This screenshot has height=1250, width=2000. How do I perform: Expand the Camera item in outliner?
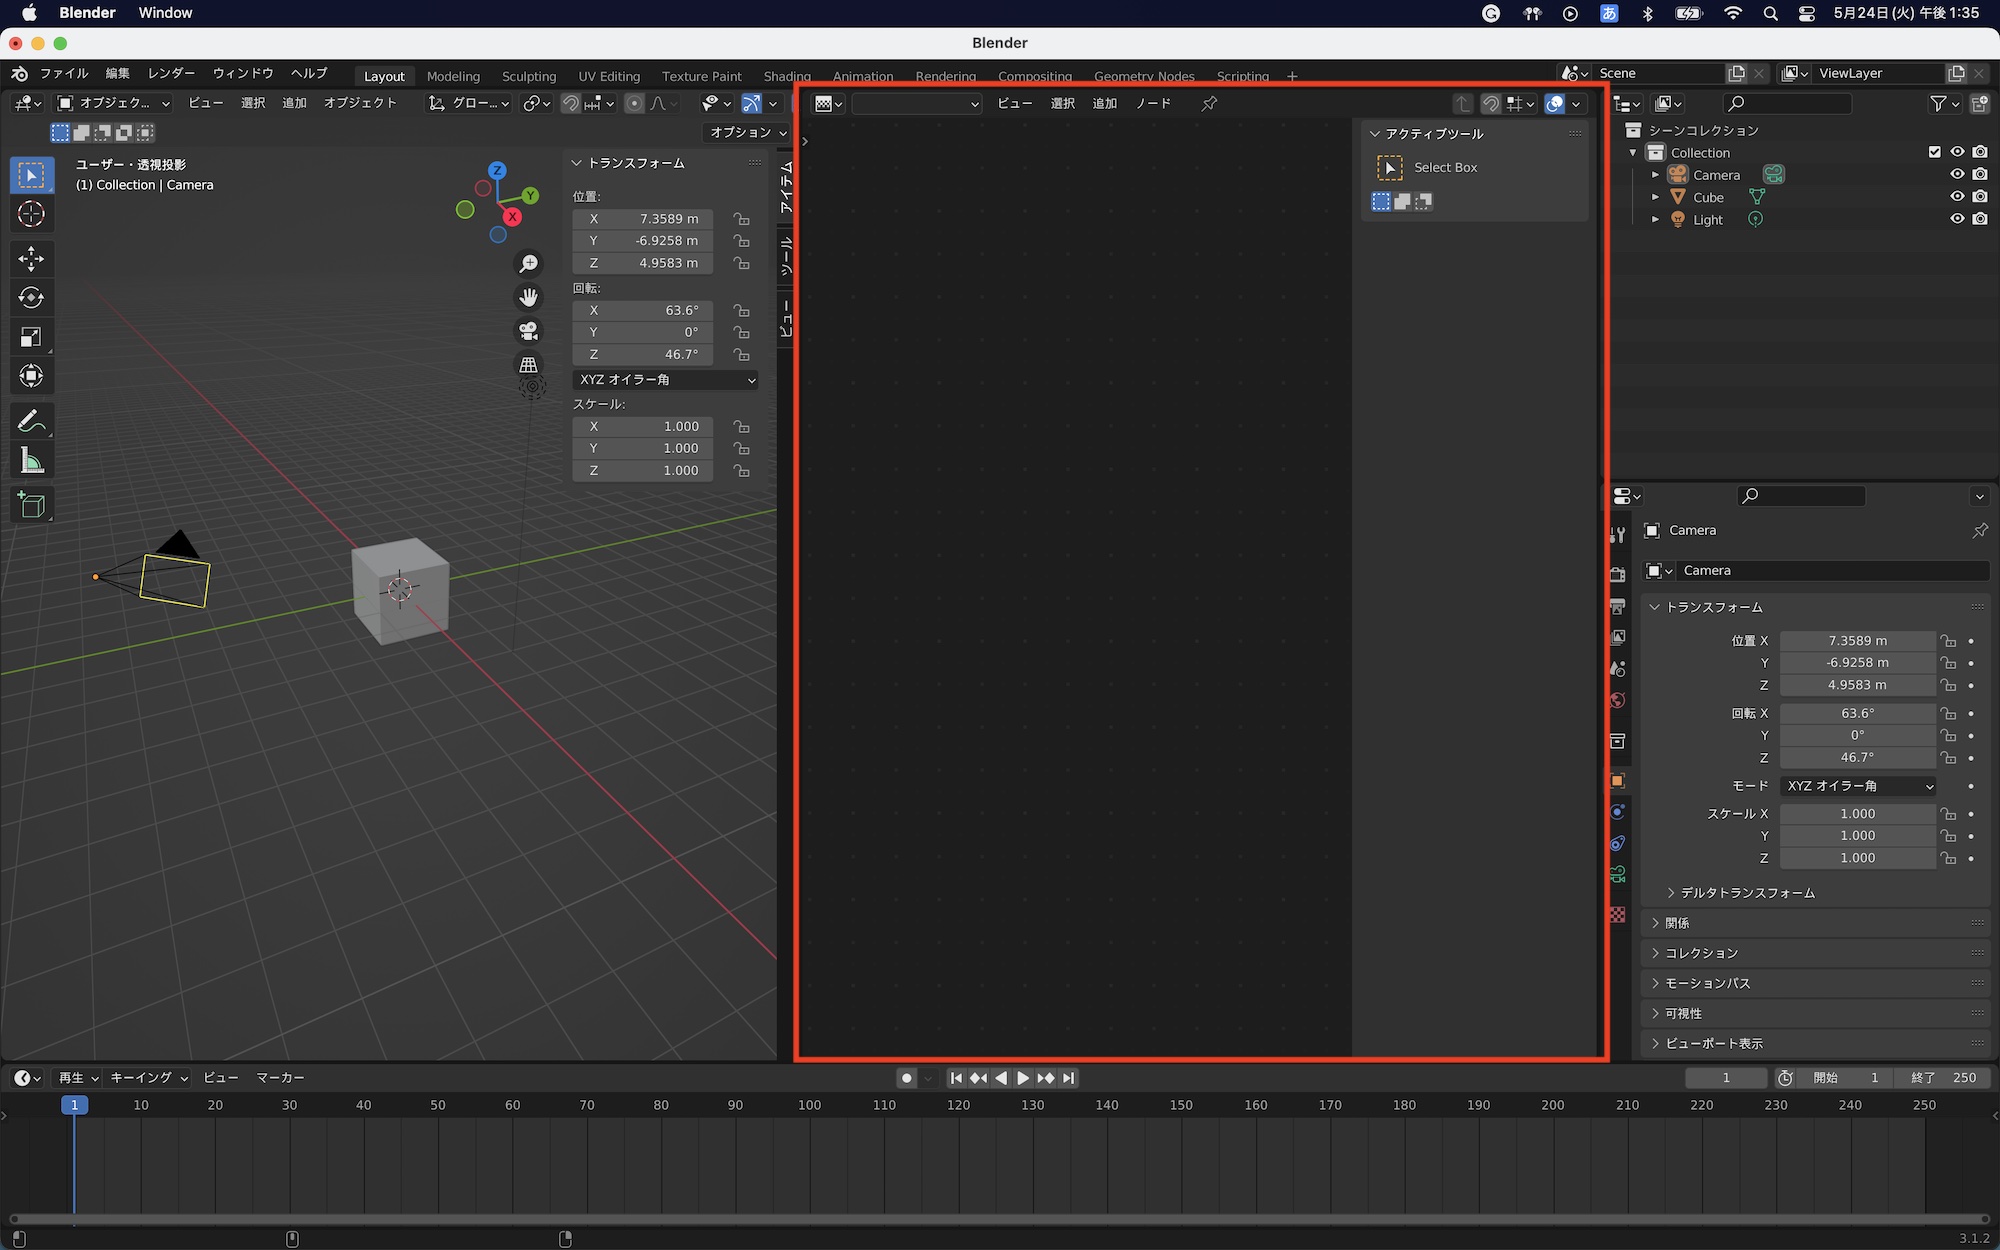click(x=1655, y=175)
